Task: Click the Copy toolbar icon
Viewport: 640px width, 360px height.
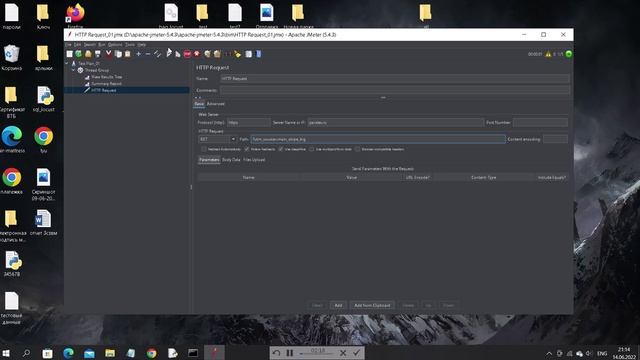Action: [118, 54]
